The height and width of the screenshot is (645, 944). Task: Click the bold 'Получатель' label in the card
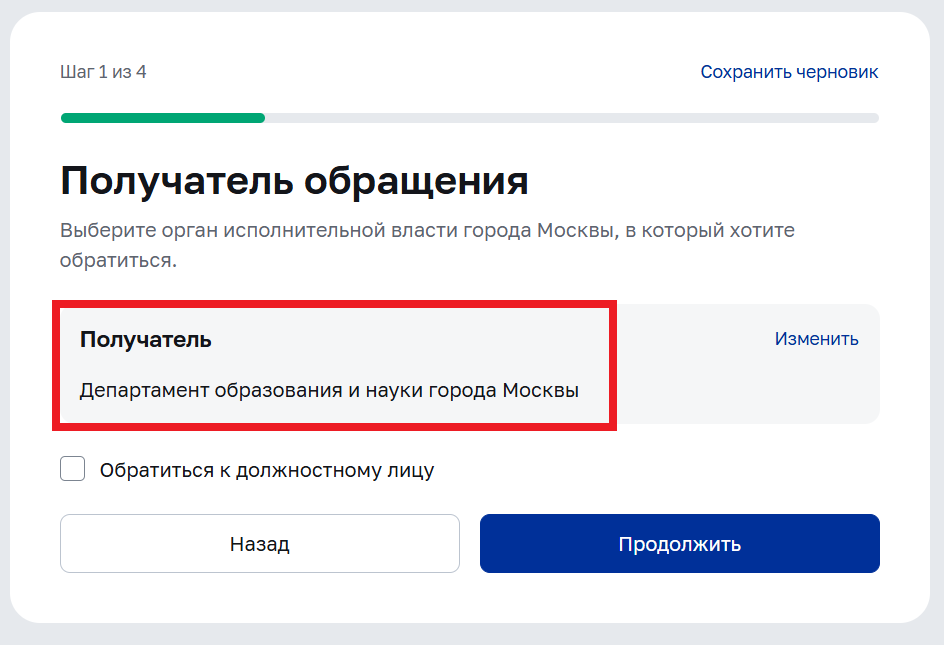coord(145,339)
